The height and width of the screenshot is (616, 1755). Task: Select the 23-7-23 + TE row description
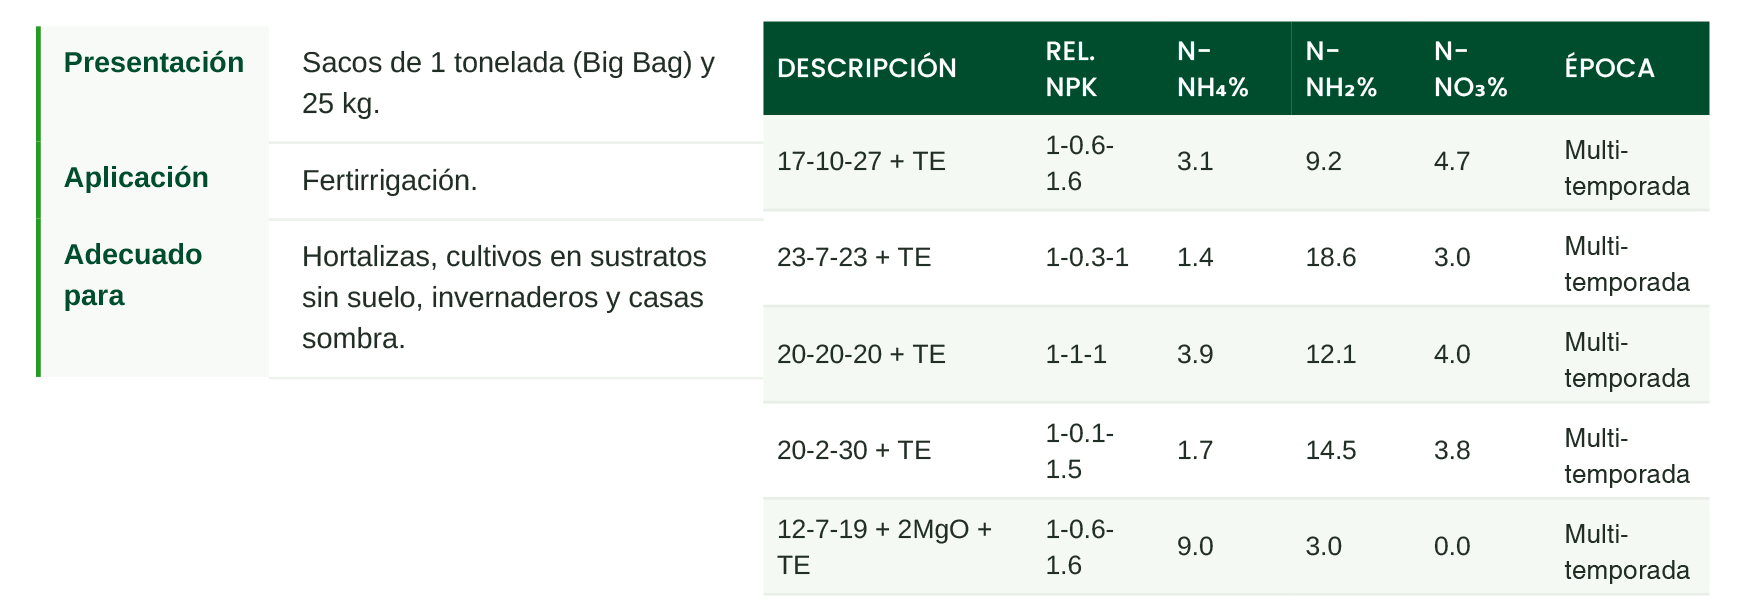coord(854,258)
